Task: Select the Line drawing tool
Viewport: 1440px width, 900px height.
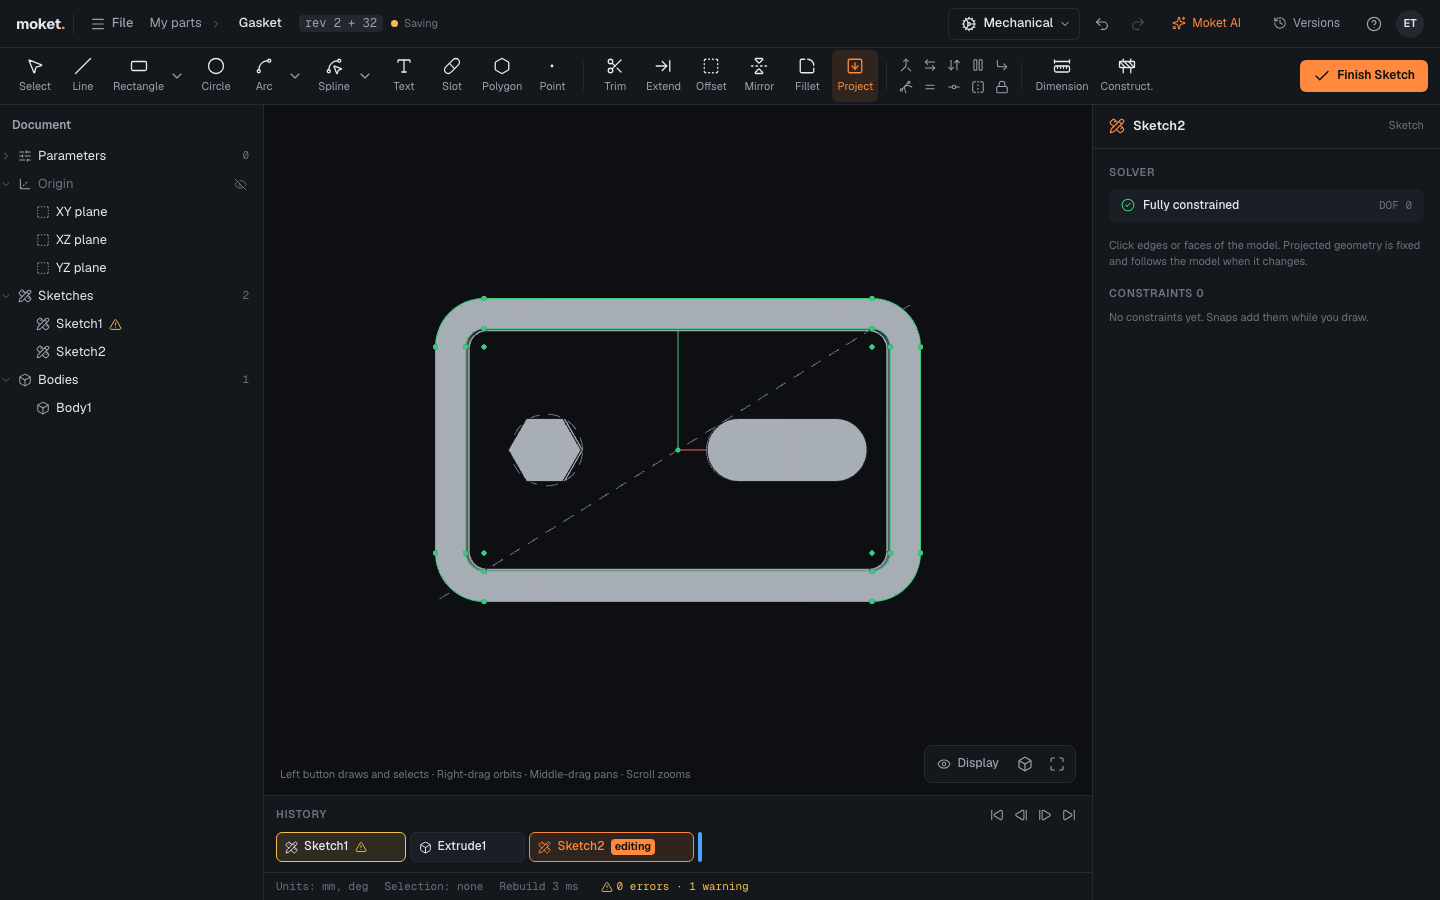Action: pos(83,75)
